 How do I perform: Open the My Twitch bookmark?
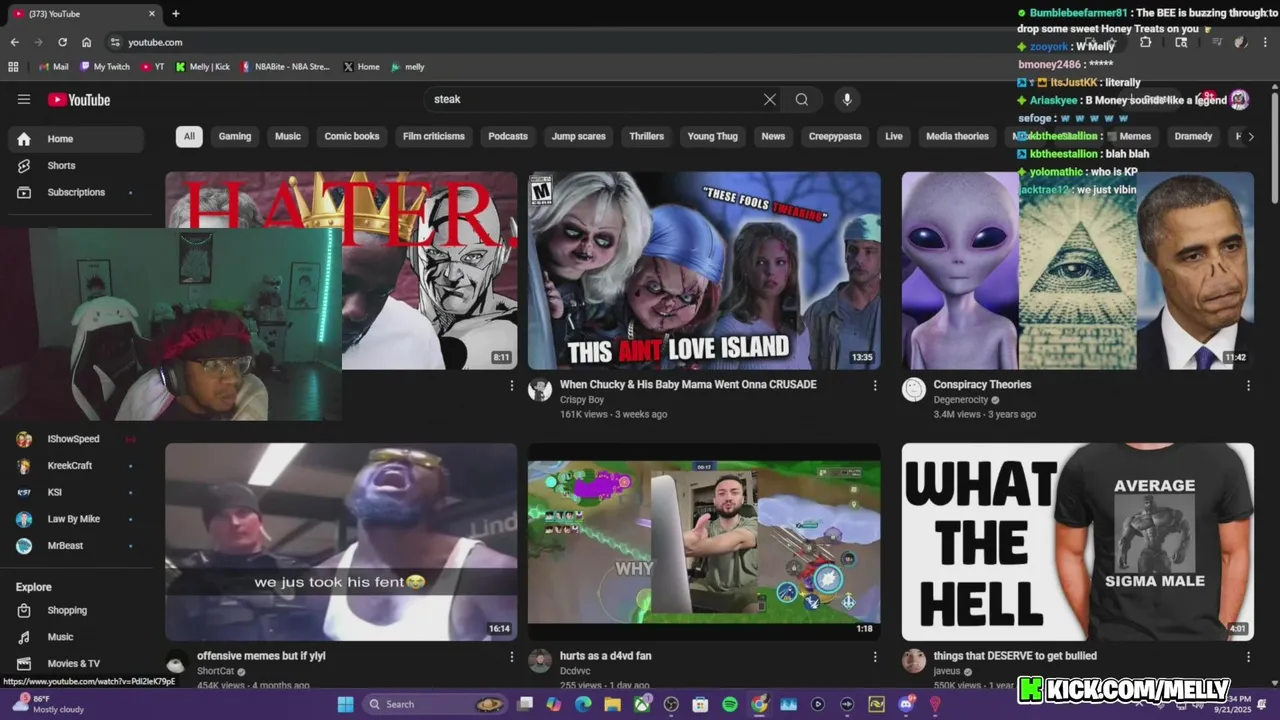105,67
